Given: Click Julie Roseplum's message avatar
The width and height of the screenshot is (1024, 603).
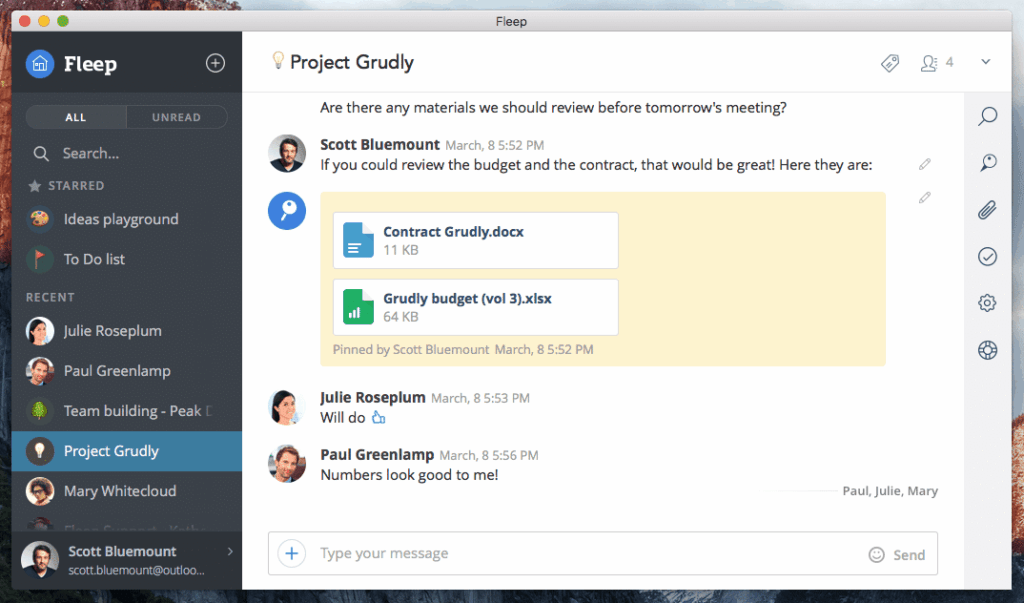Looking at the screenshot, I should point(287,406).
